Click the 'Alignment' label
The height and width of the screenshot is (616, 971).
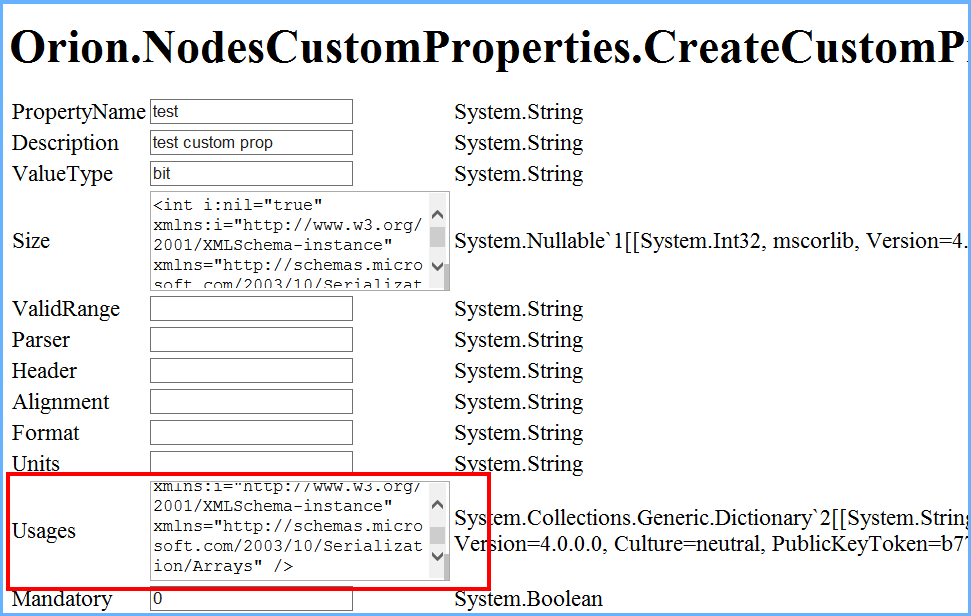click(x=61, y=402)
